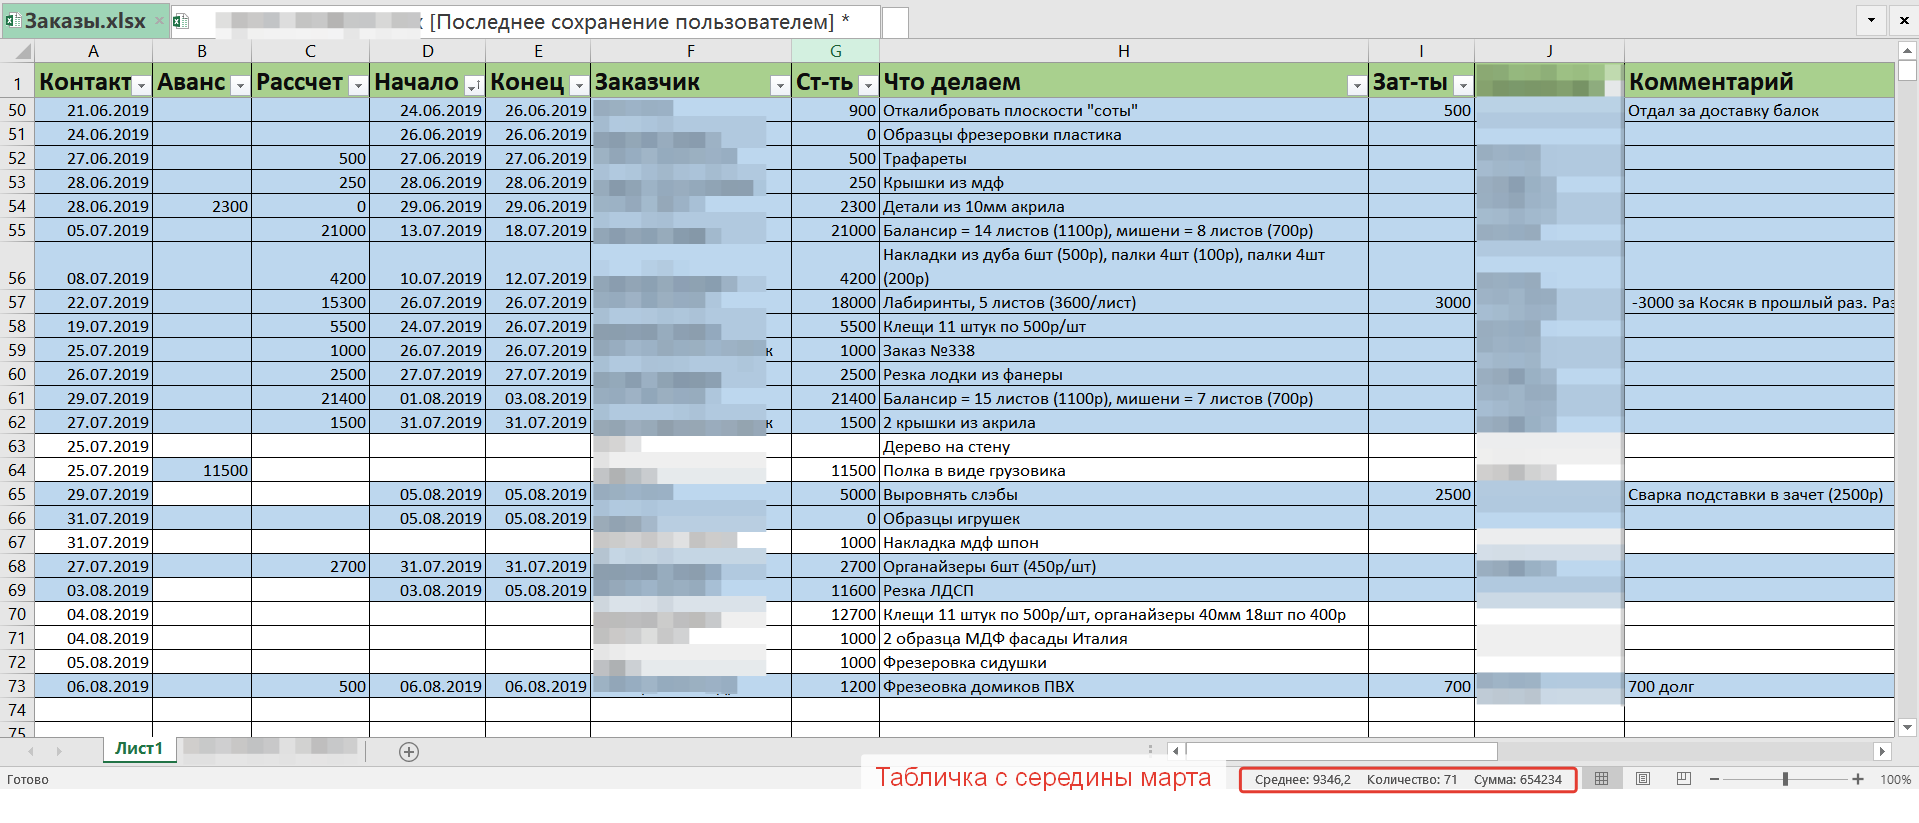1919x823 pixels.
Task: Click the Сумма: 654234 status bar value
Action: 1517,779
